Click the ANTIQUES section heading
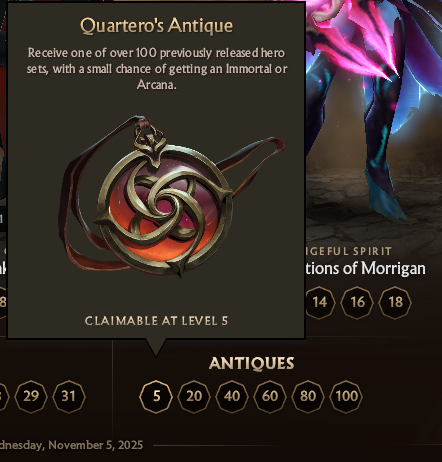Screen dimensions: 442x462 252,363
